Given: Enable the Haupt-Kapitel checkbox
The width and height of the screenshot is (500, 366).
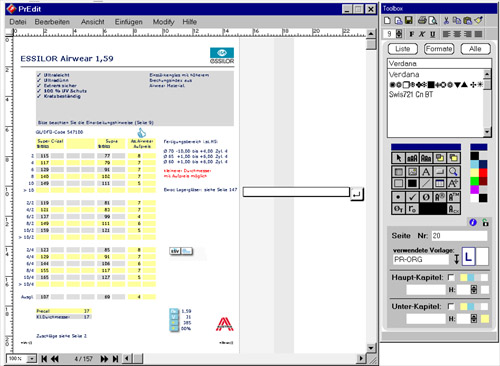Looking at the screenshot, I should tap(451, 277).
